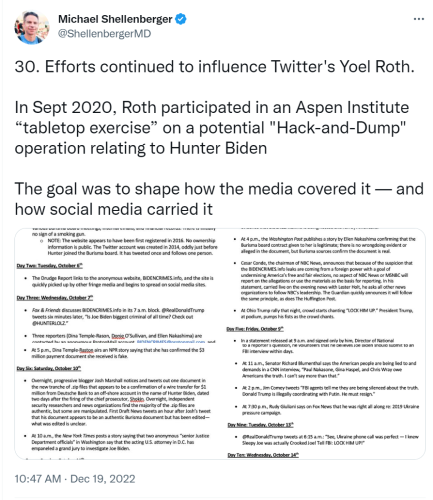Open the Michael Shellenberger display name link
The image size is (433, 500).
(115, 19)
